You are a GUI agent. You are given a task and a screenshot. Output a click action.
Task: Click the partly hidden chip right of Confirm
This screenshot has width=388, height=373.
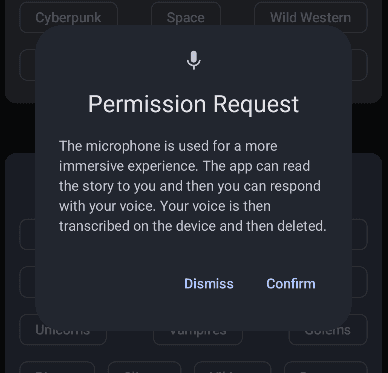pyautogui.click(x=360, y=282)
